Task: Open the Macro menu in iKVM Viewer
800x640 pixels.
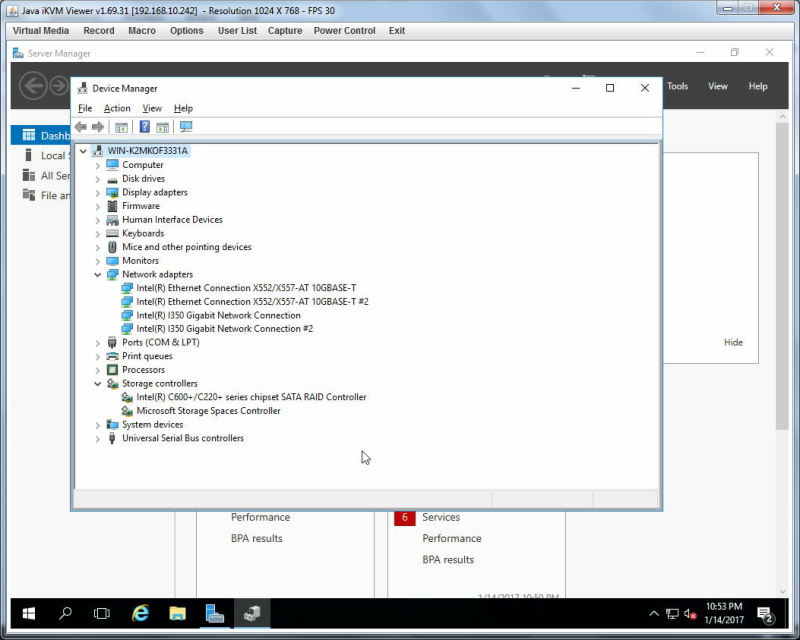Action: pyautogui.click(x=142, y=31)
